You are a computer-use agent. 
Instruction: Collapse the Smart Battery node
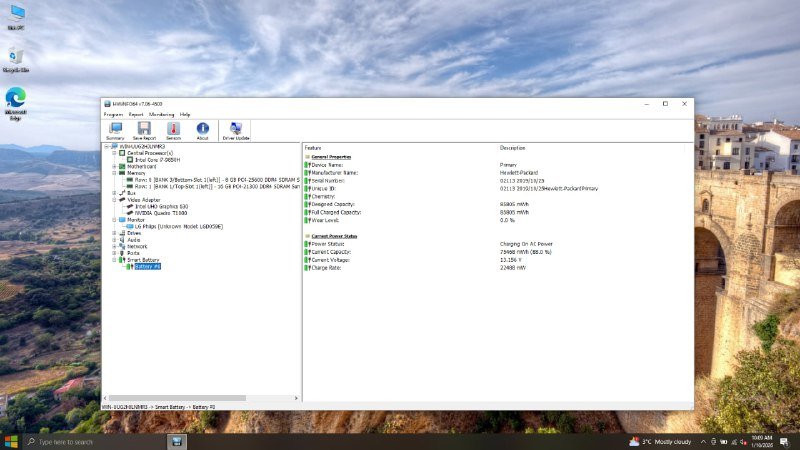tap(114, 259)
